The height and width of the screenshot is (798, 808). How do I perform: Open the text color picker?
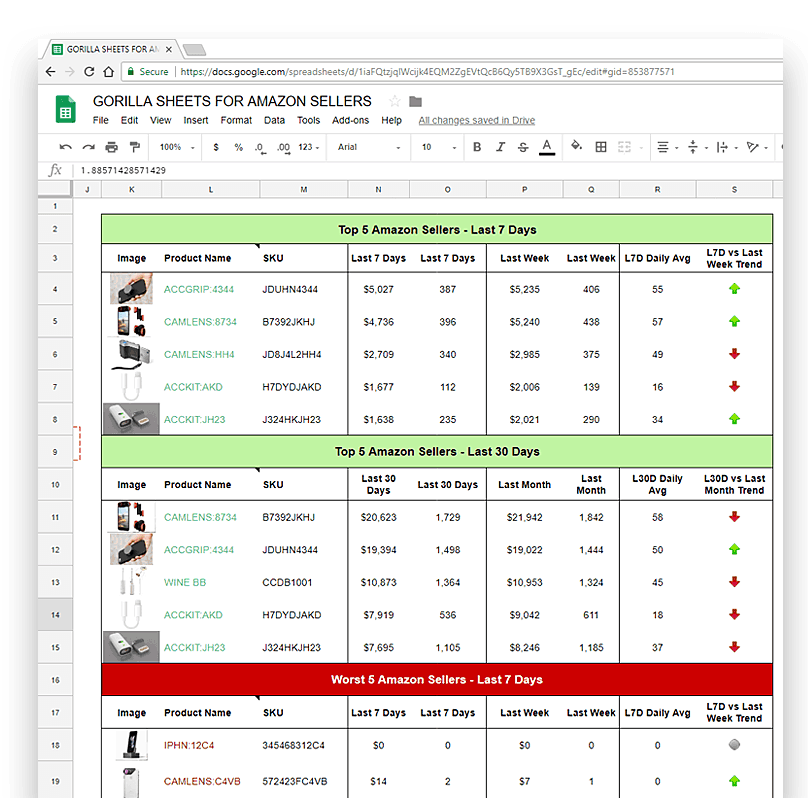[x=547, y=147]
